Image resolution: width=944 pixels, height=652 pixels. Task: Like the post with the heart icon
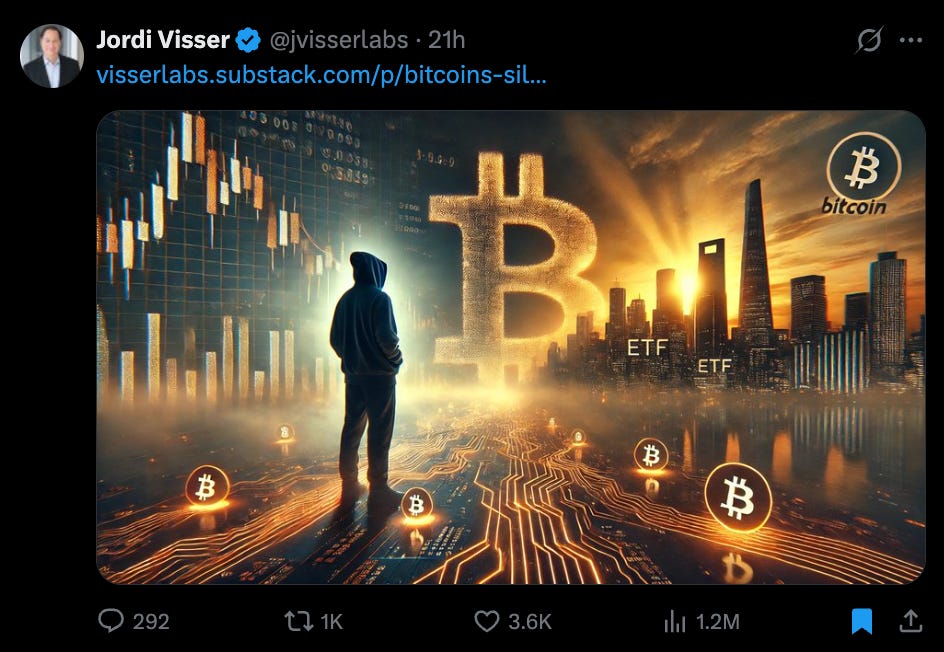[x=487, y=621]
